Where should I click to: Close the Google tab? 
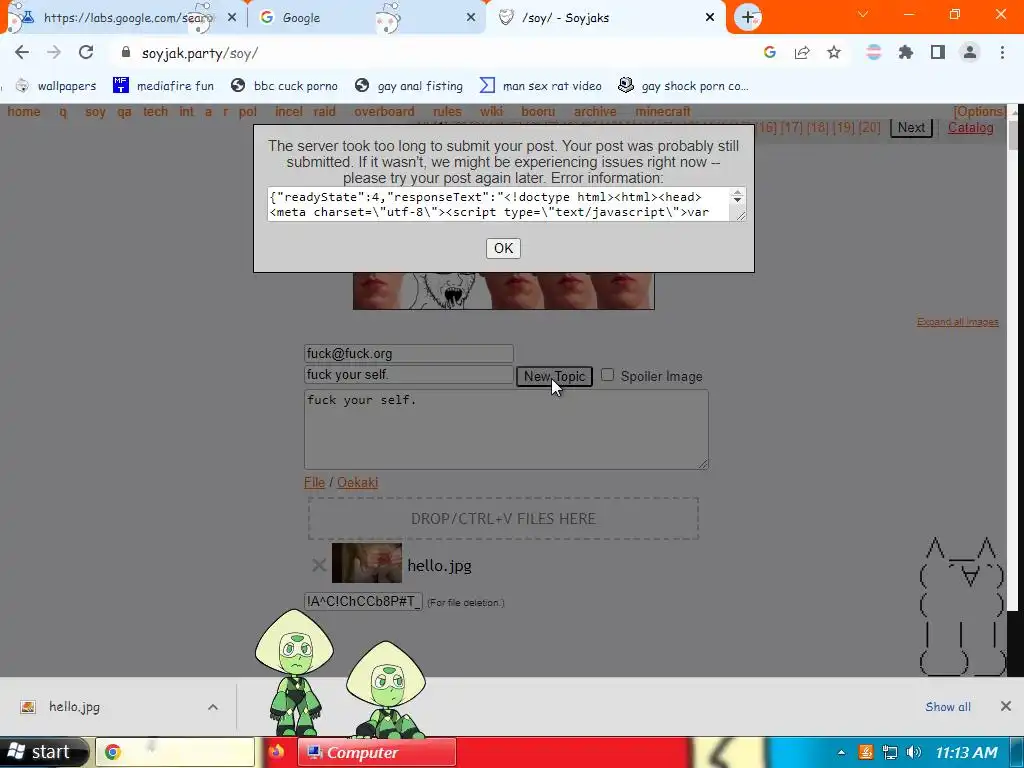tap(471, 18)
